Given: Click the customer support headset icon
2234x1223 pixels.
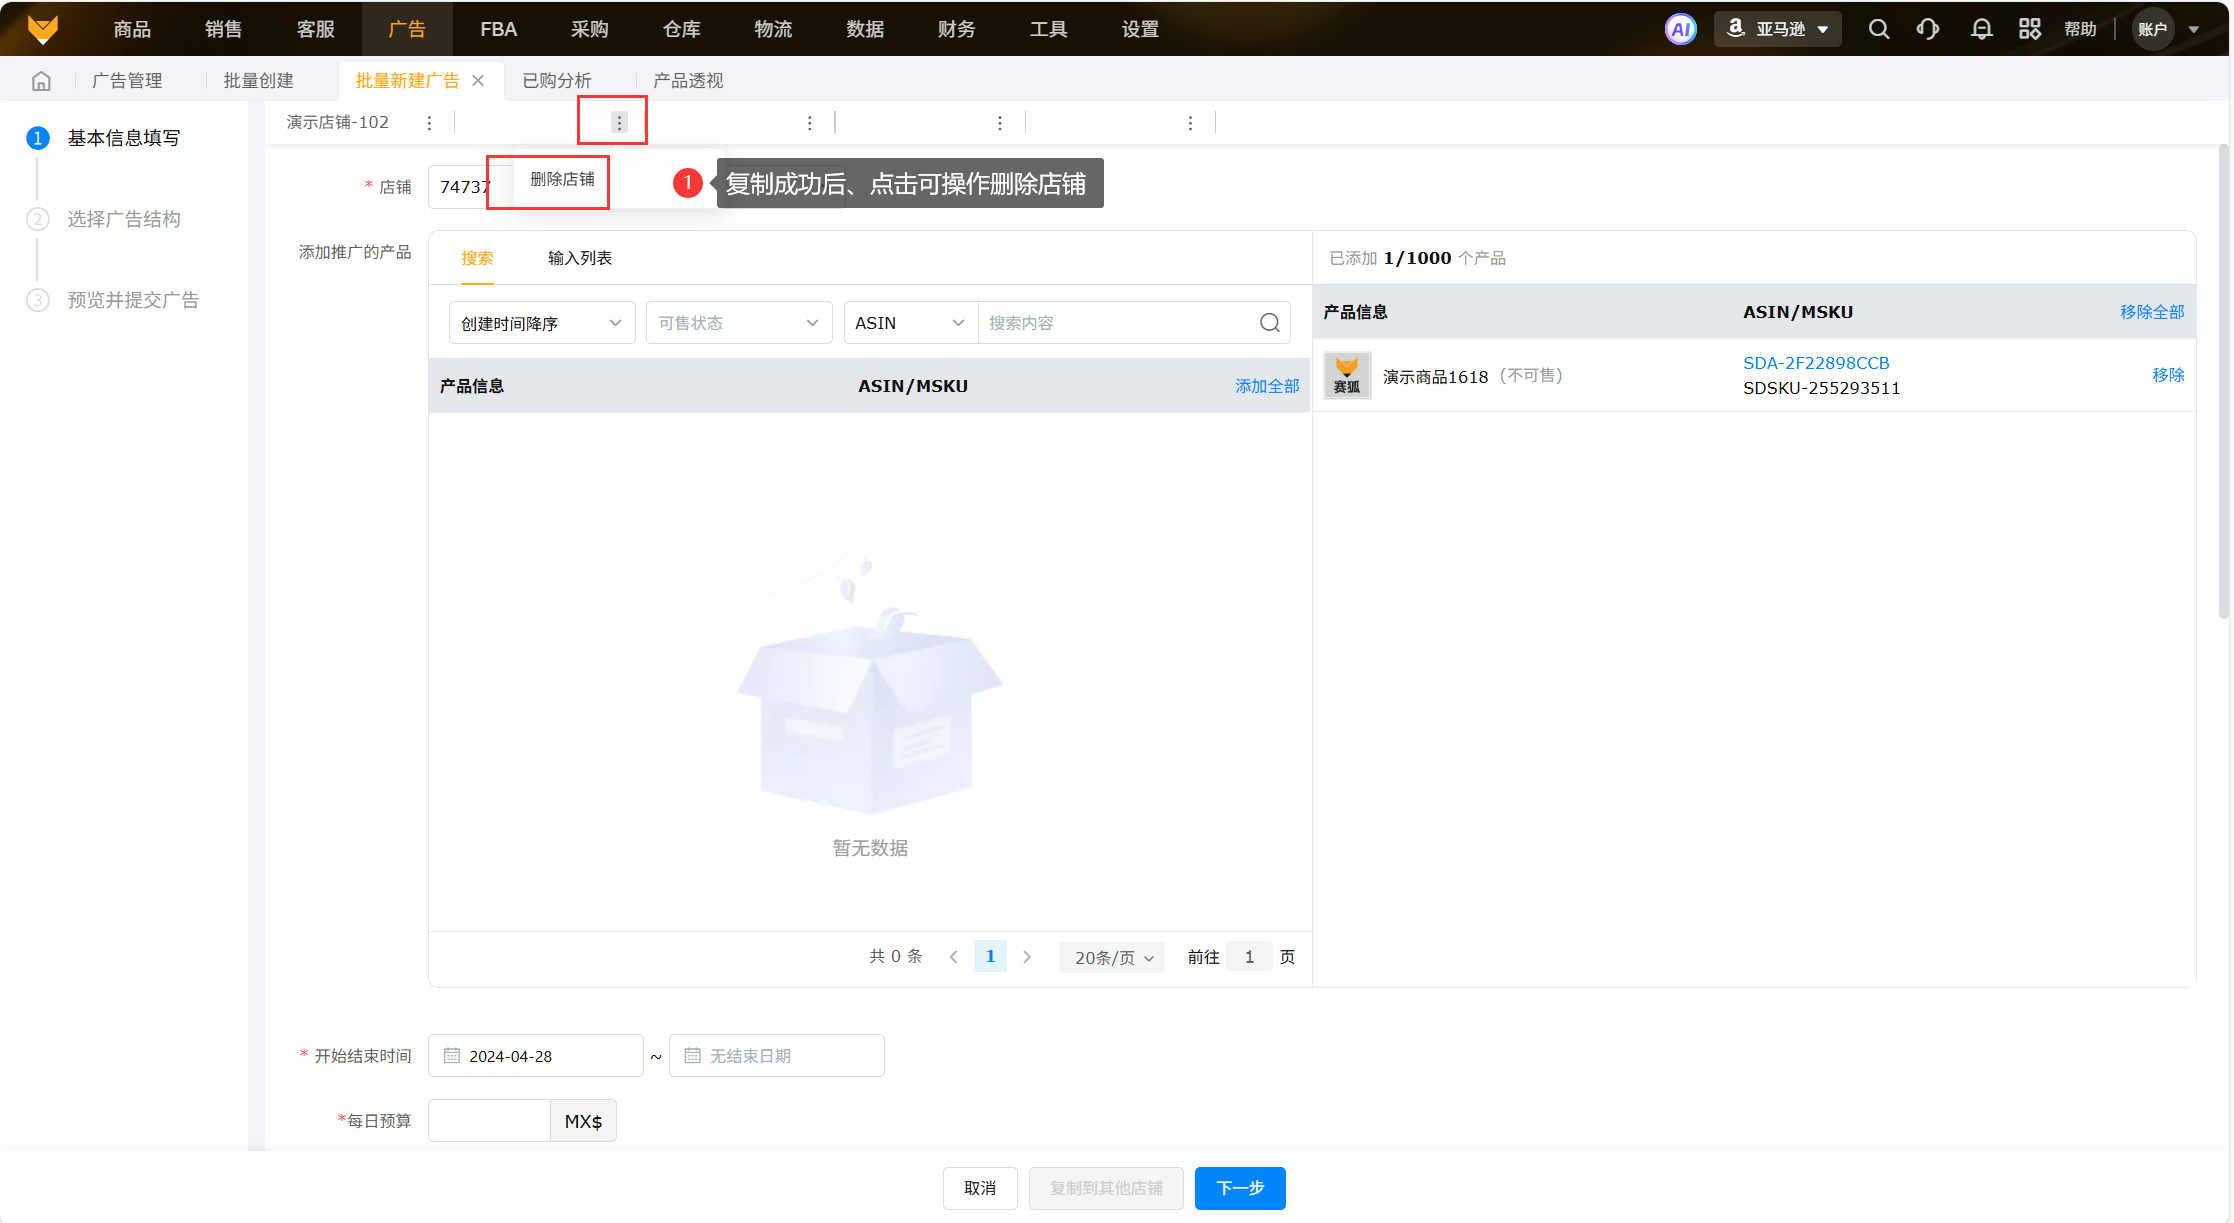Looking at the screenshot, I should coord(1928,29).
